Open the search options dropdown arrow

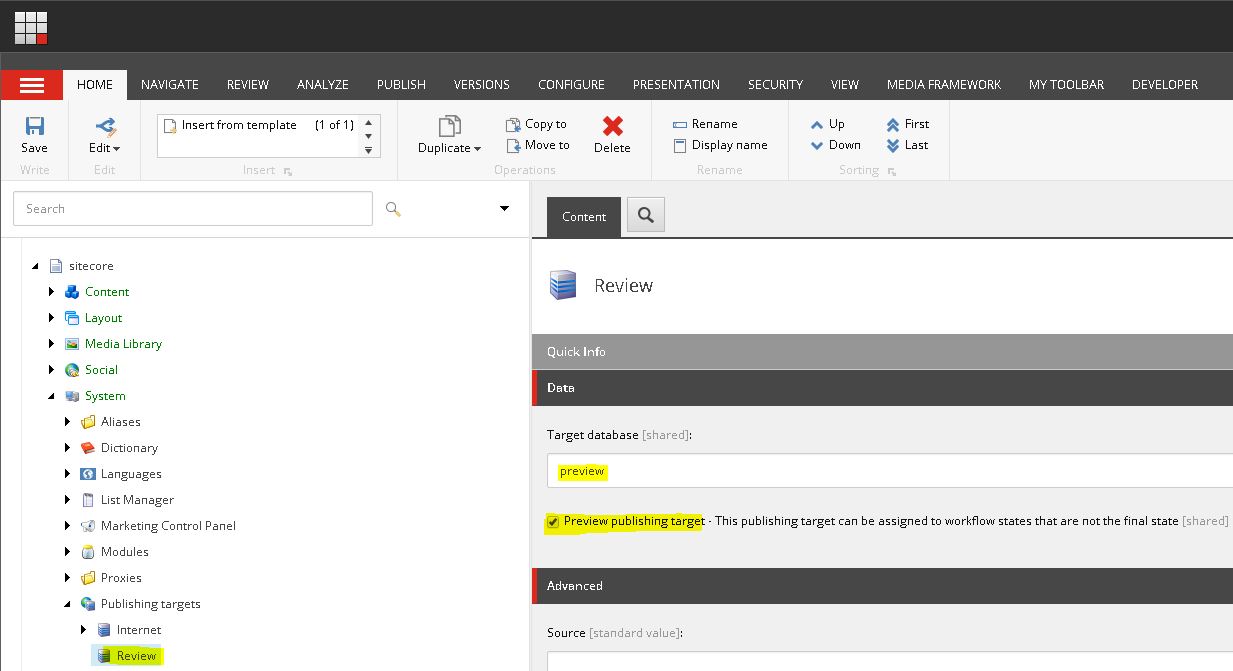504,208
